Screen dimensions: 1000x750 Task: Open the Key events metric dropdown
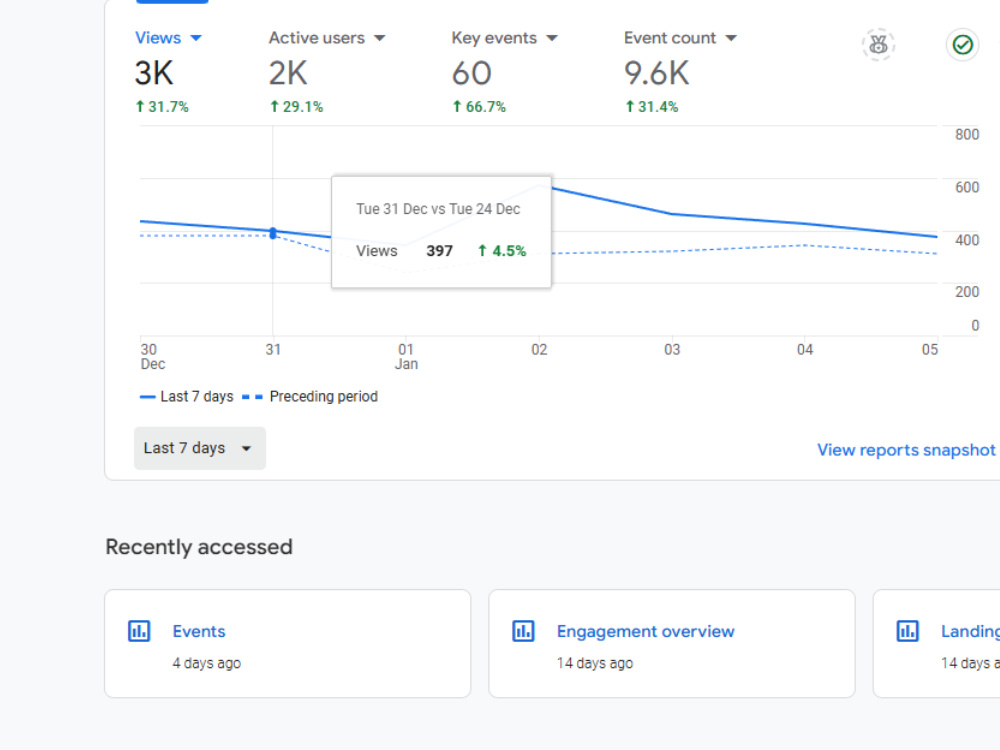pyautogui.click(x=504, y=38)
